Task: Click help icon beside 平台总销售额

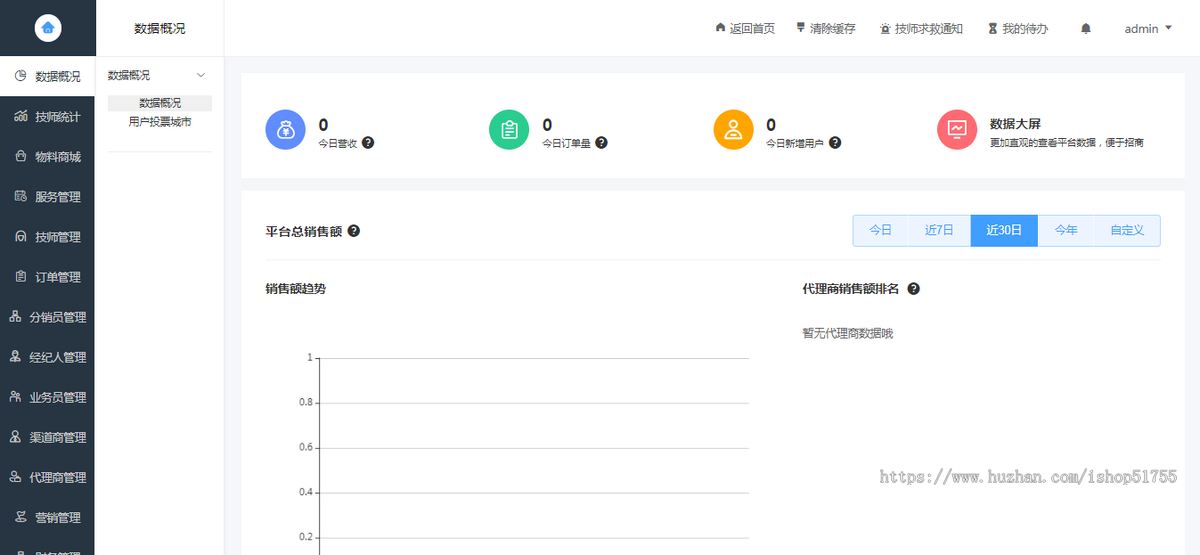Action: [353, 231]
